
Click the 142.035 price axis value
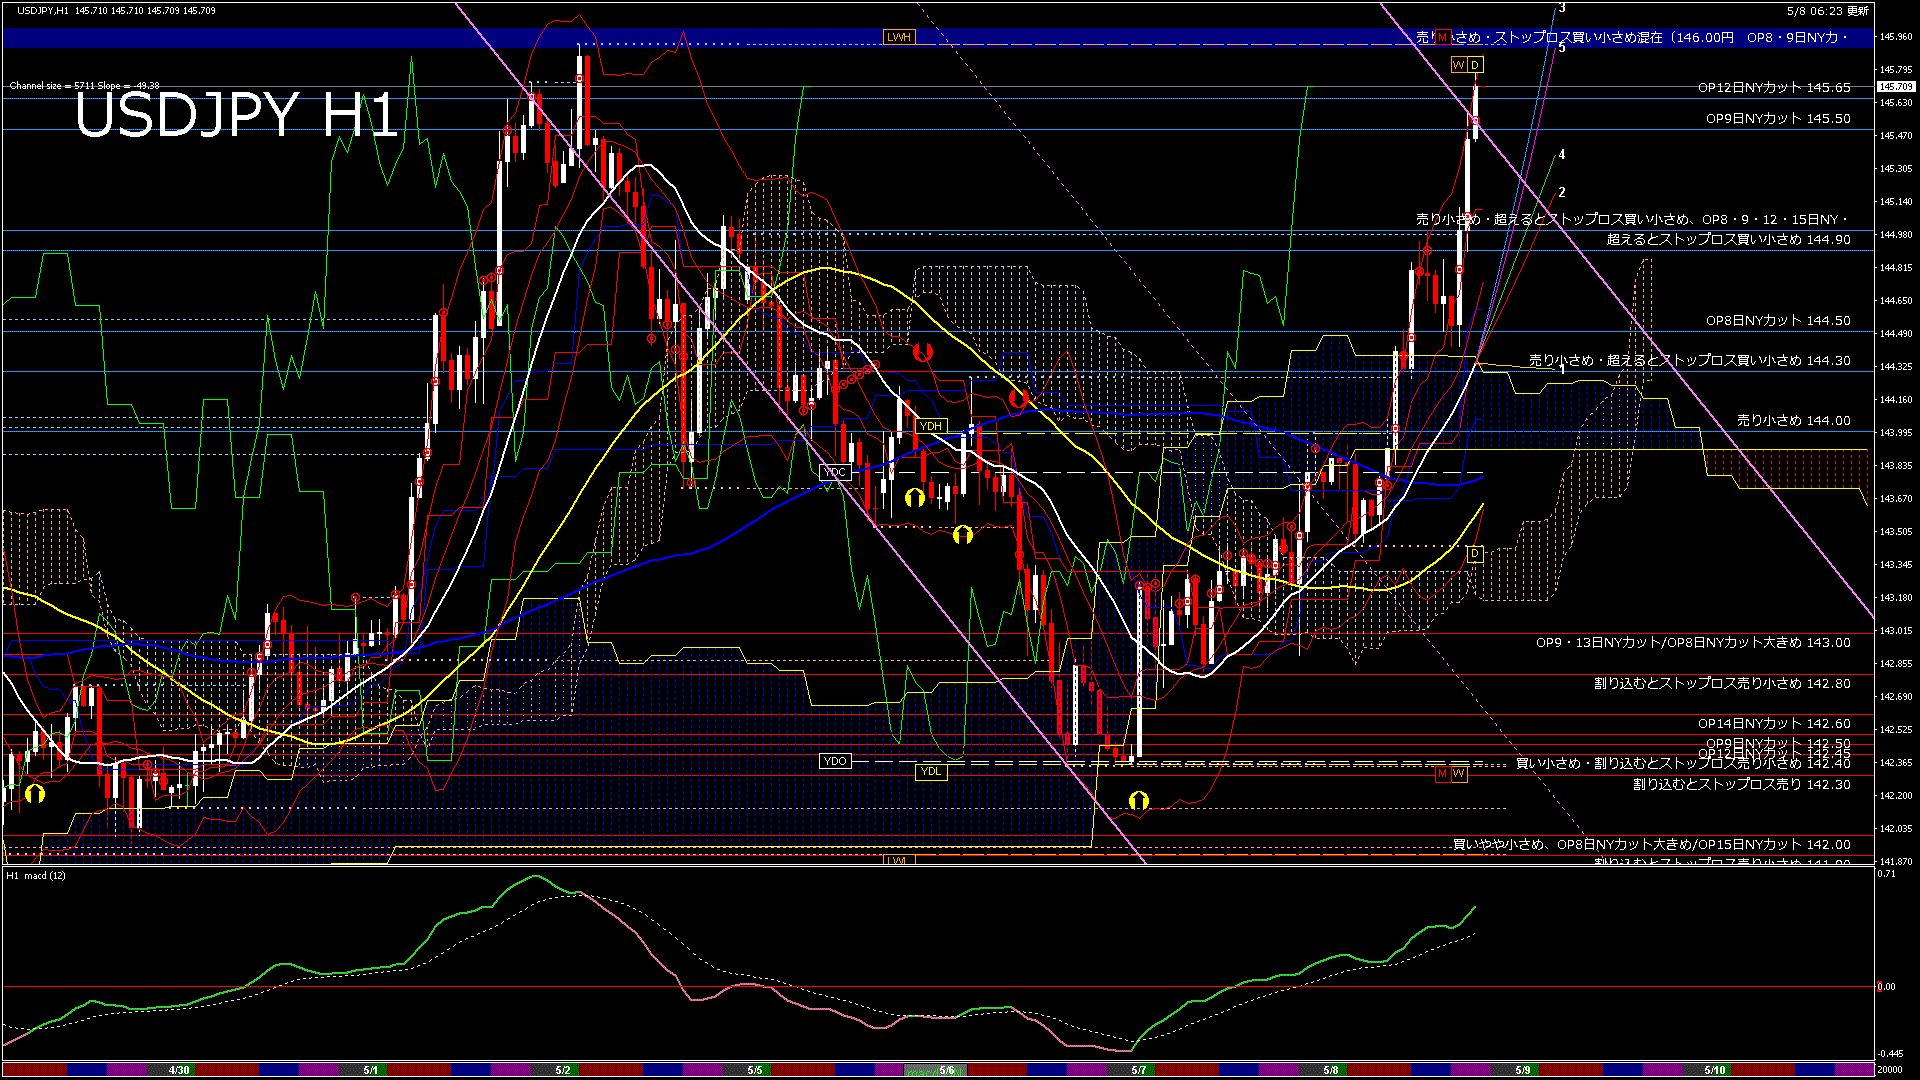coord(1896,829)
